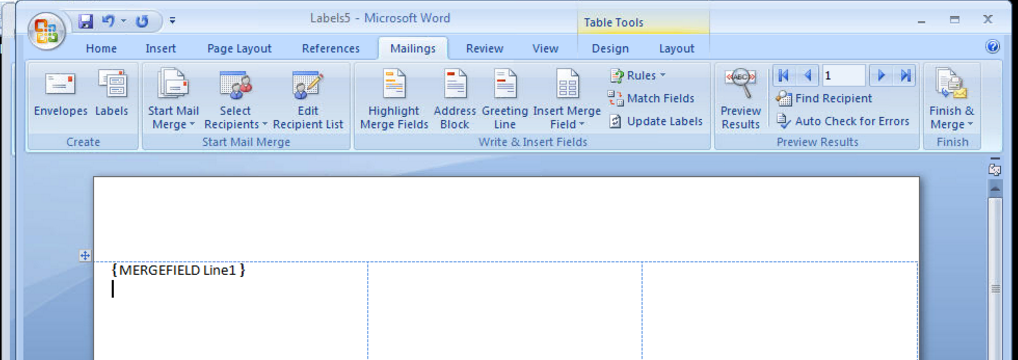Viewport: 1018px width, 360px height.
Task: Open the Finish & Merge menu
Action: click(951, 99)
